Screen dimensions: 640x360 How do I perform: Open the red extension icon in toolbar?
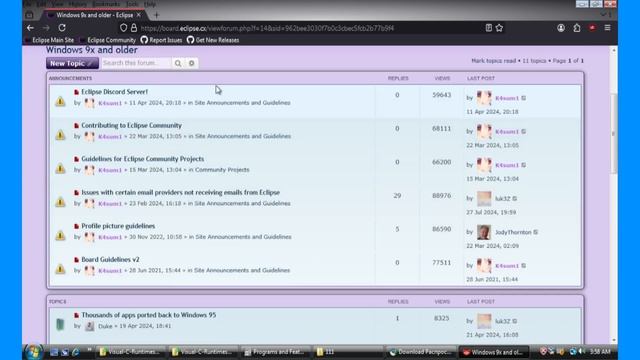point(592,28)
